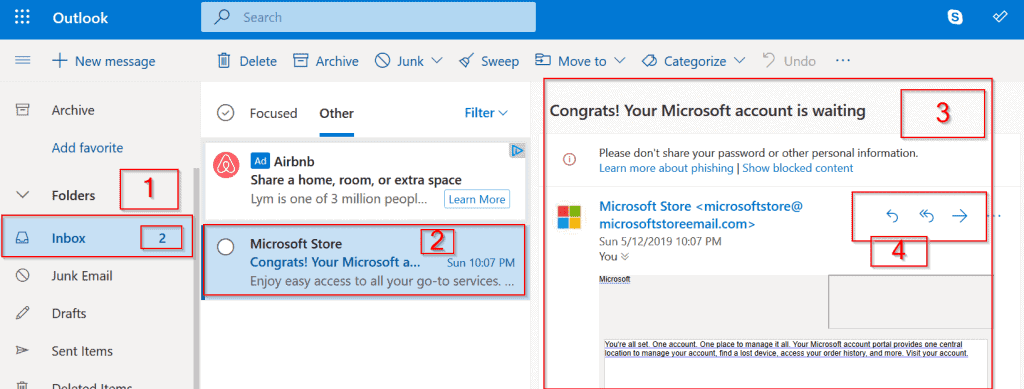Open the app launcher grid icon
The image size is (1024, 389).
pos(22,18)
